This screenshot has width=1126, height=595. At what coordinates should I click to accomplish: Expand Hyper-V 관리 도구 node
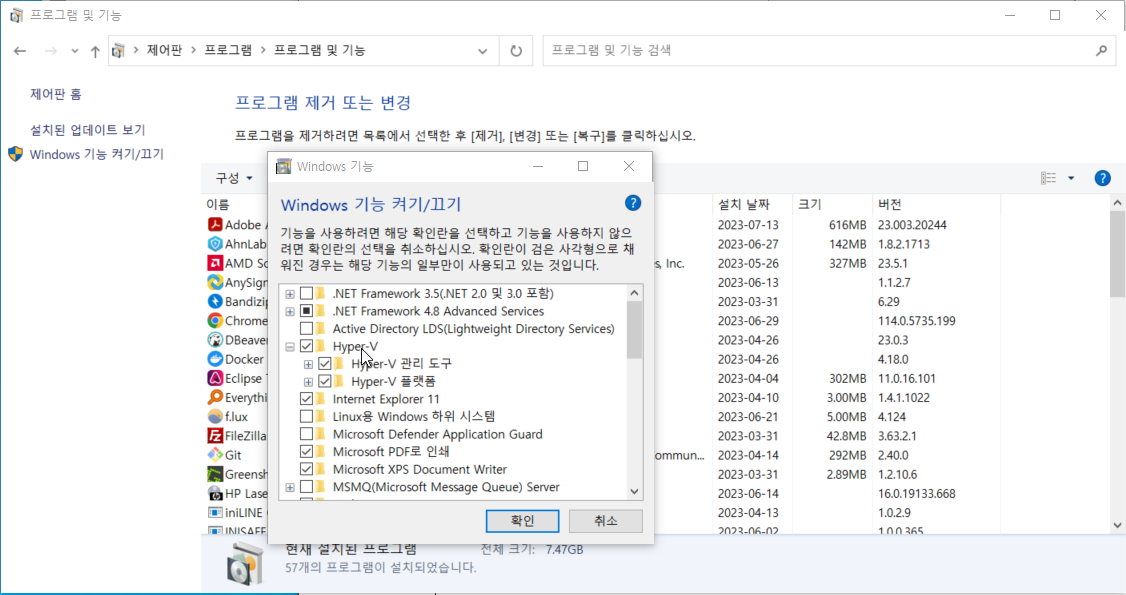[x=308, y=365]
